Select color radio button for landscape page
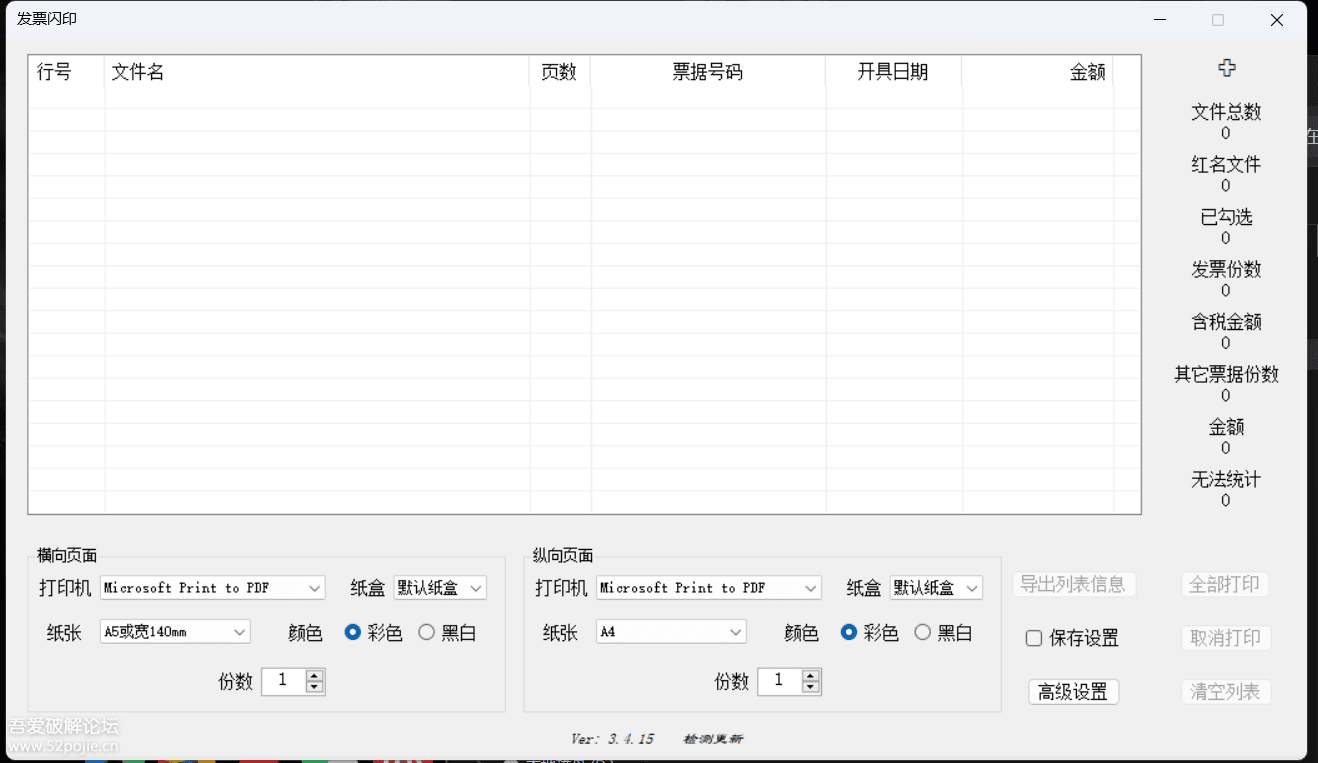 click(x=353, y=633)
